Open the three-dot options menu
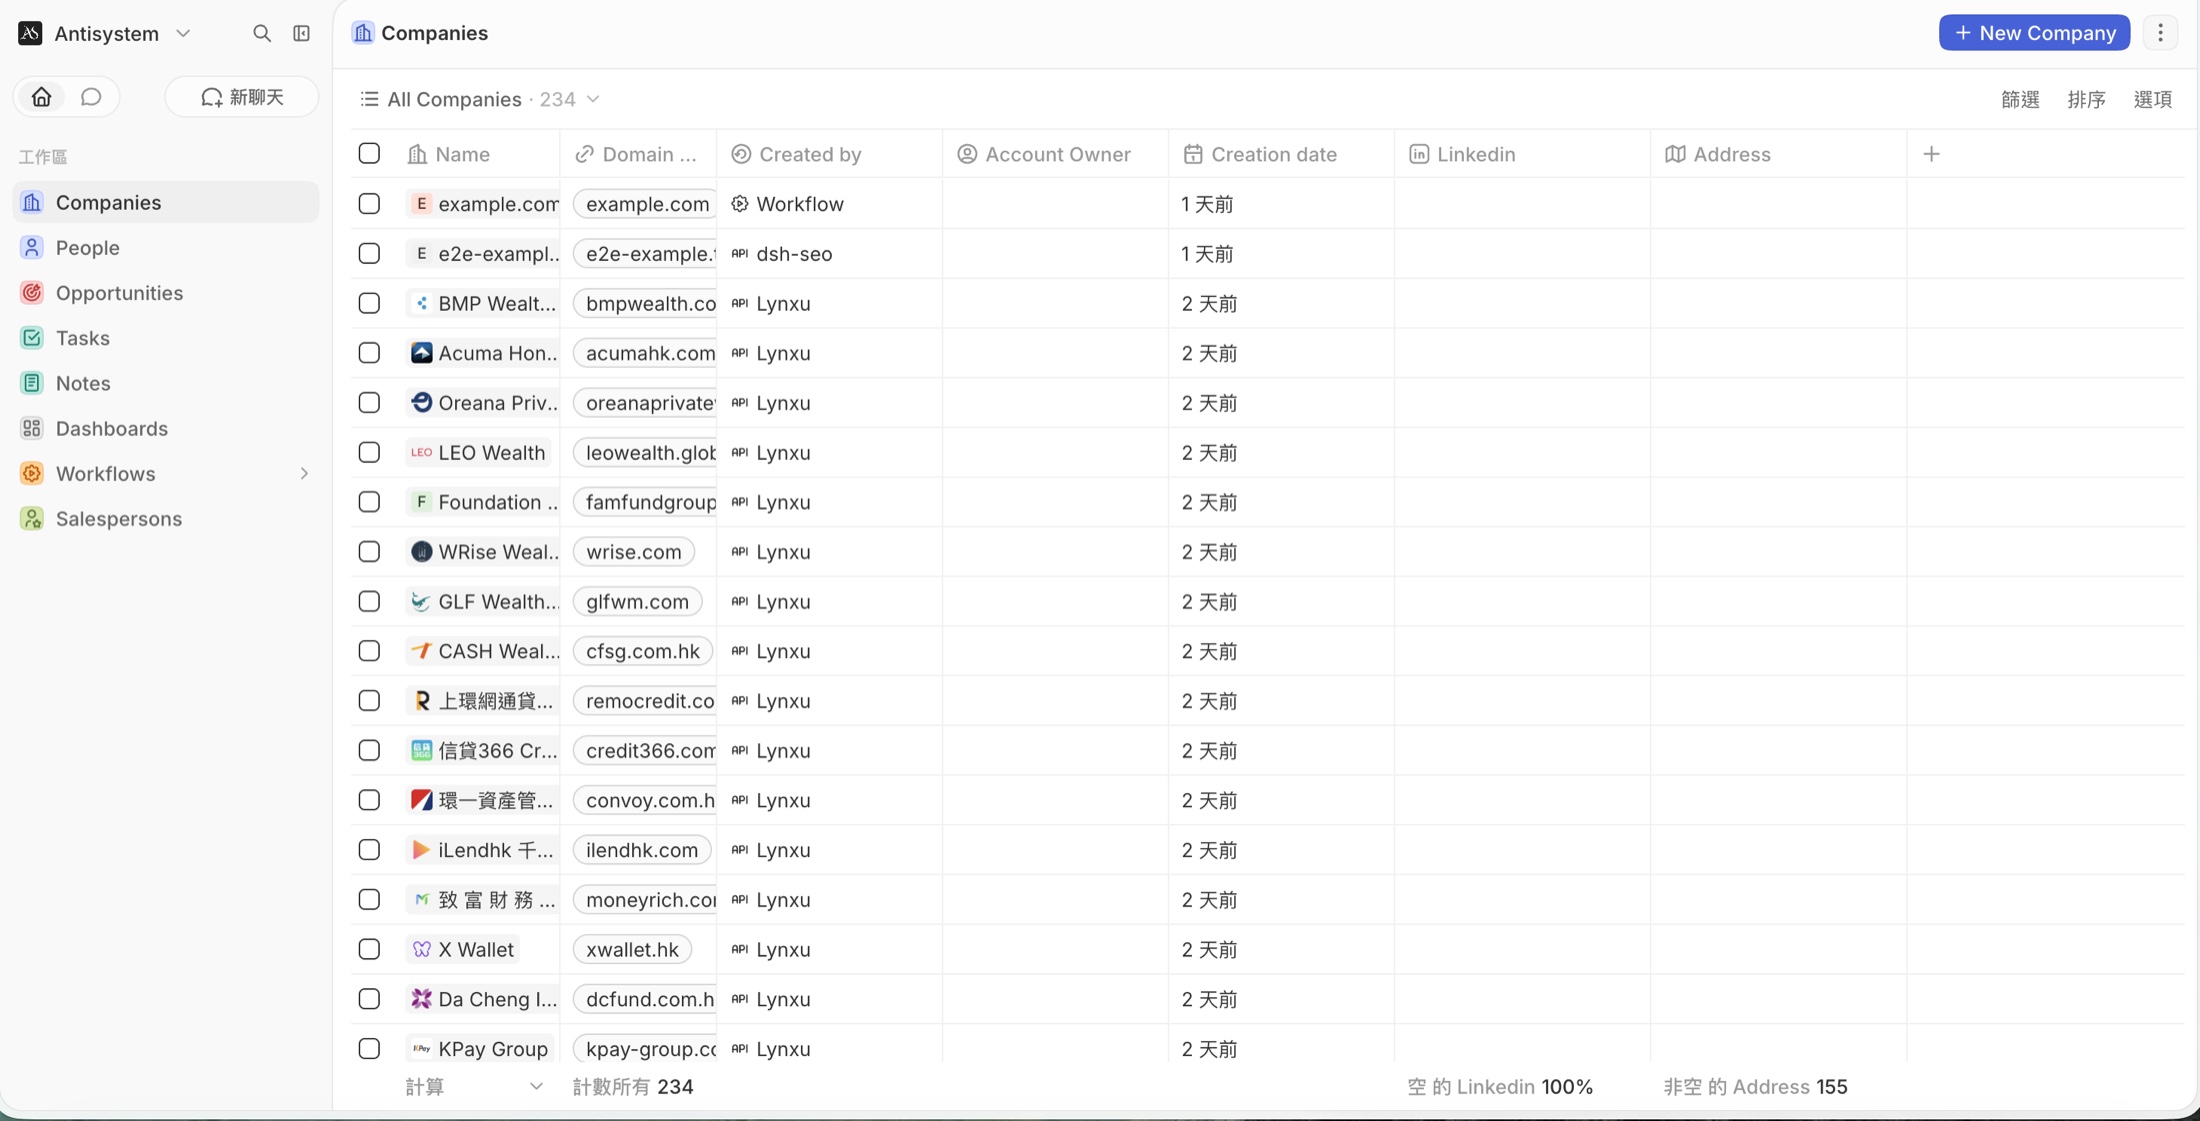Screen dimensions: 2200x1121 coord(2161,33)
